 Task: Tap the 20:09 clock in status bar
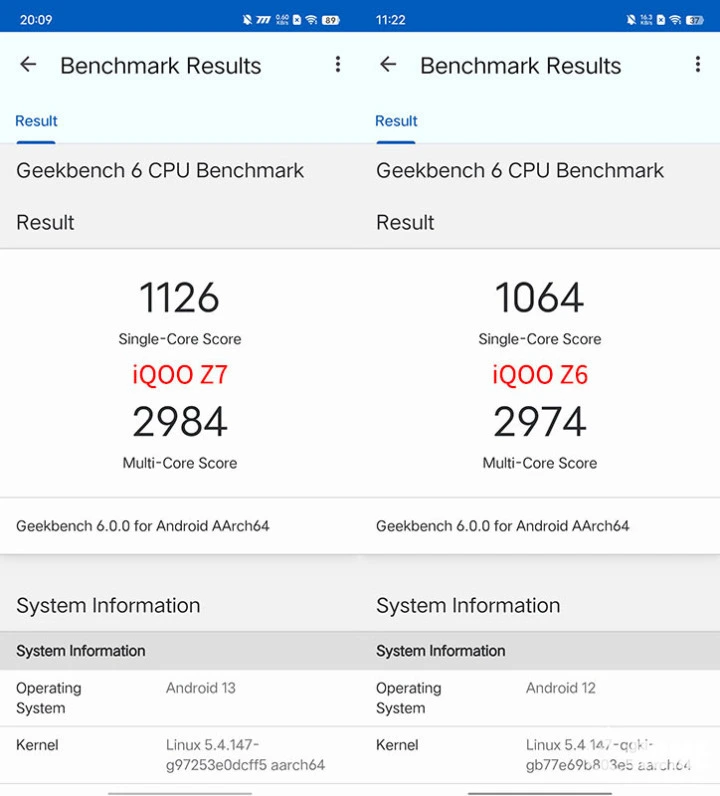36,19
